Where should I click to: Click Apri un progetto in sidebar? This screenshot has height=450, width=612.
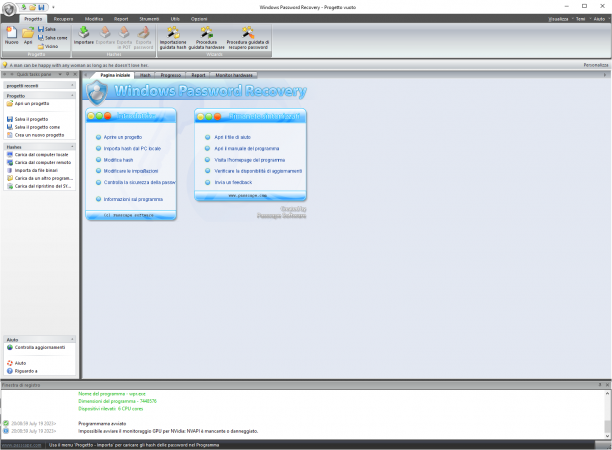28,104
